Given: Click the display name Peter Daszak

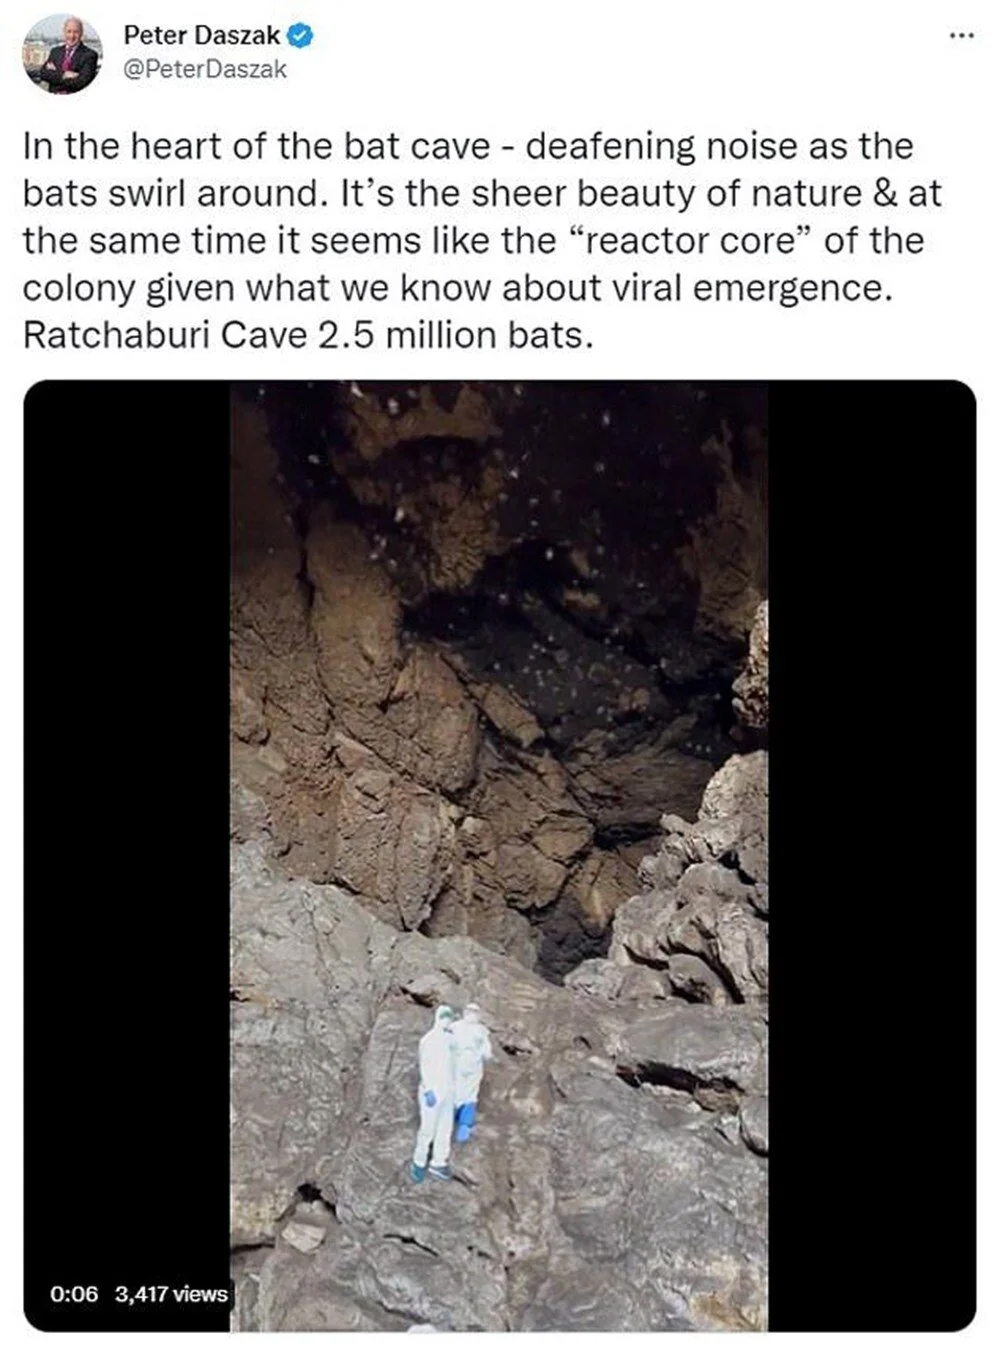Looking at the screenshot, I should tap(201, 36).
